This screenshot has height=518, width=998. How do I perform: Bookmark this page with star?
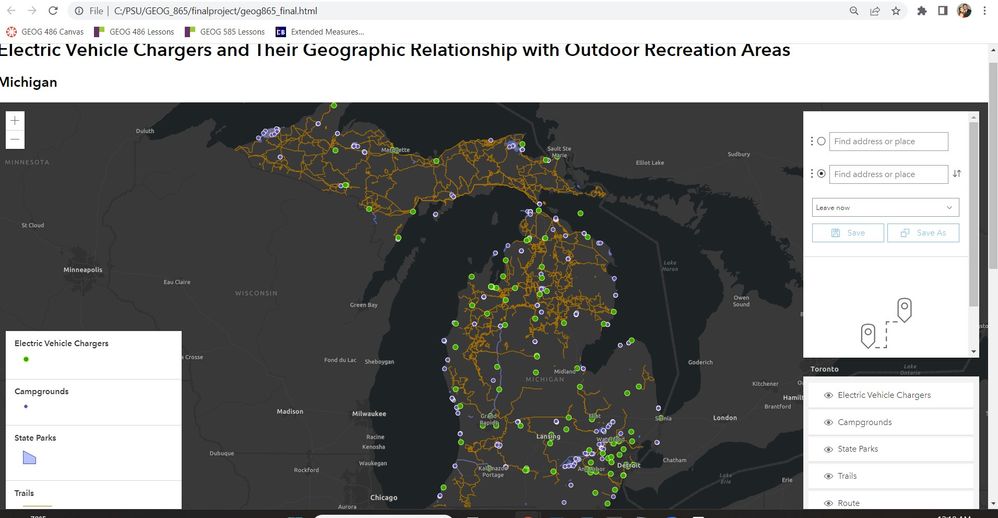point(896,11)
